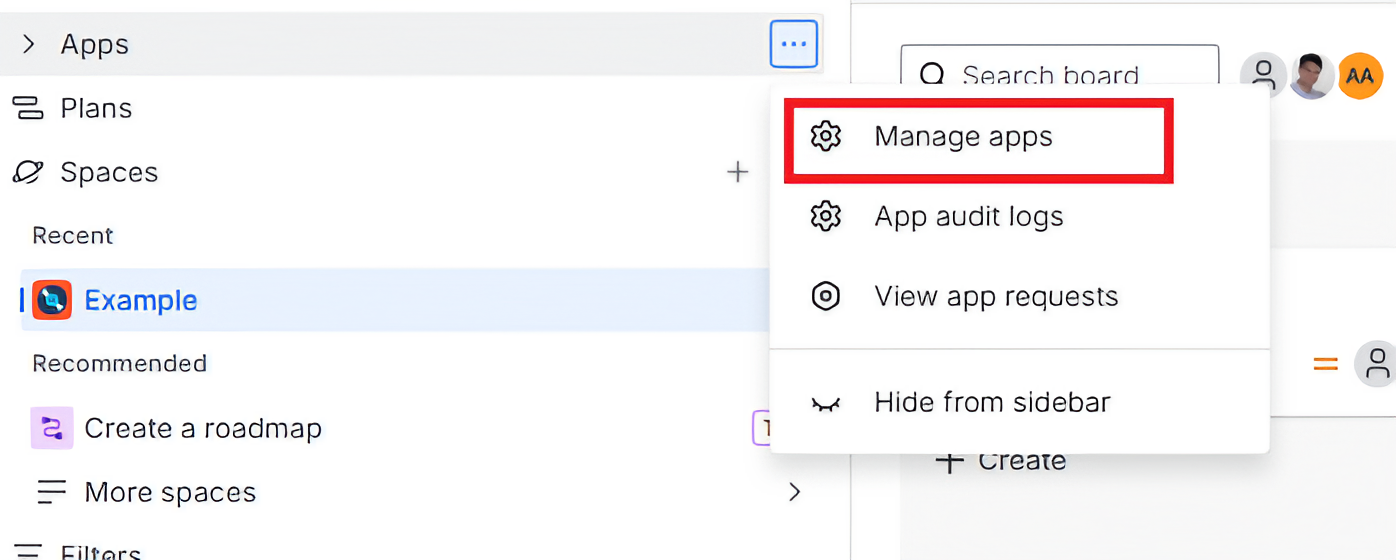
Task: Click the plus icon next to Spaces
Action: 737,172
